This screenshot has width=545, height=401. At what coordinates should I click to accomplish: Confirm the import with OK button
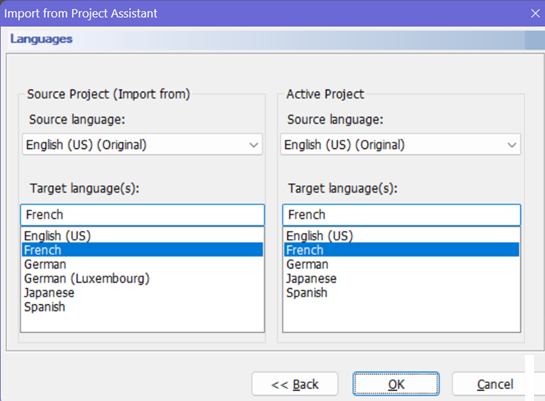click(396, 384)
